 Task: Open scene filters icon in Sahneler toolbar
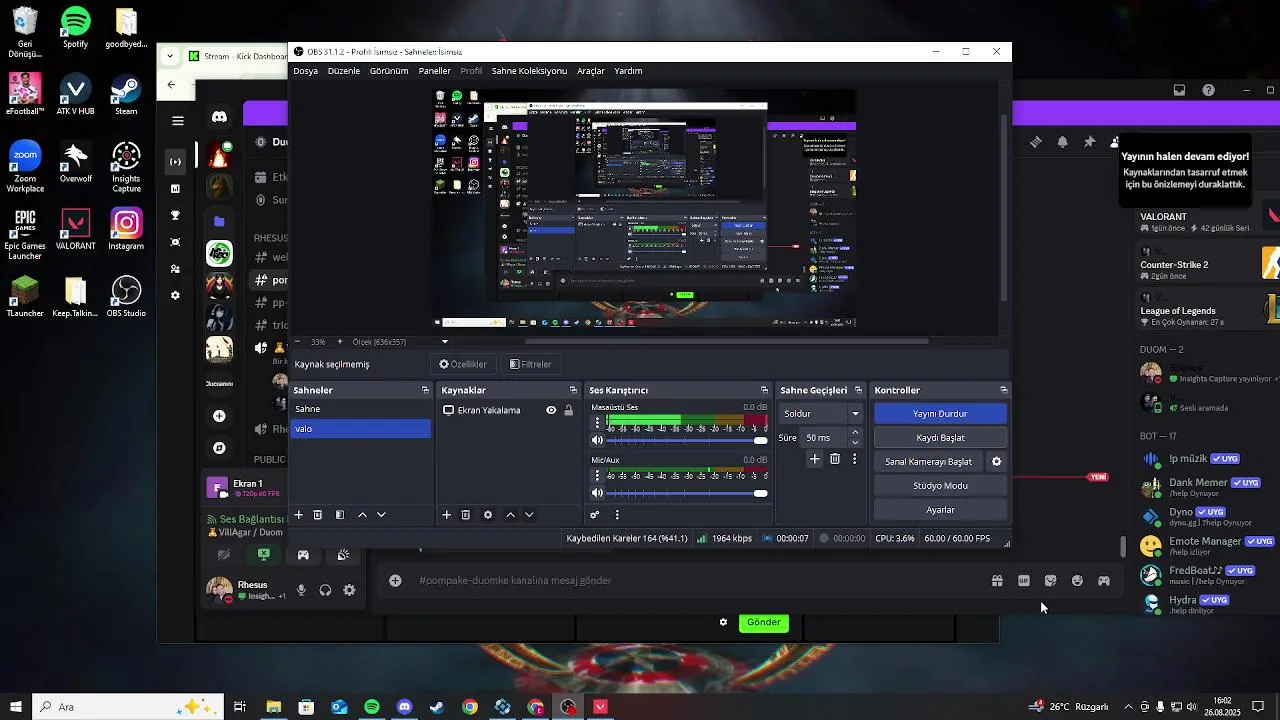[340, 515]
